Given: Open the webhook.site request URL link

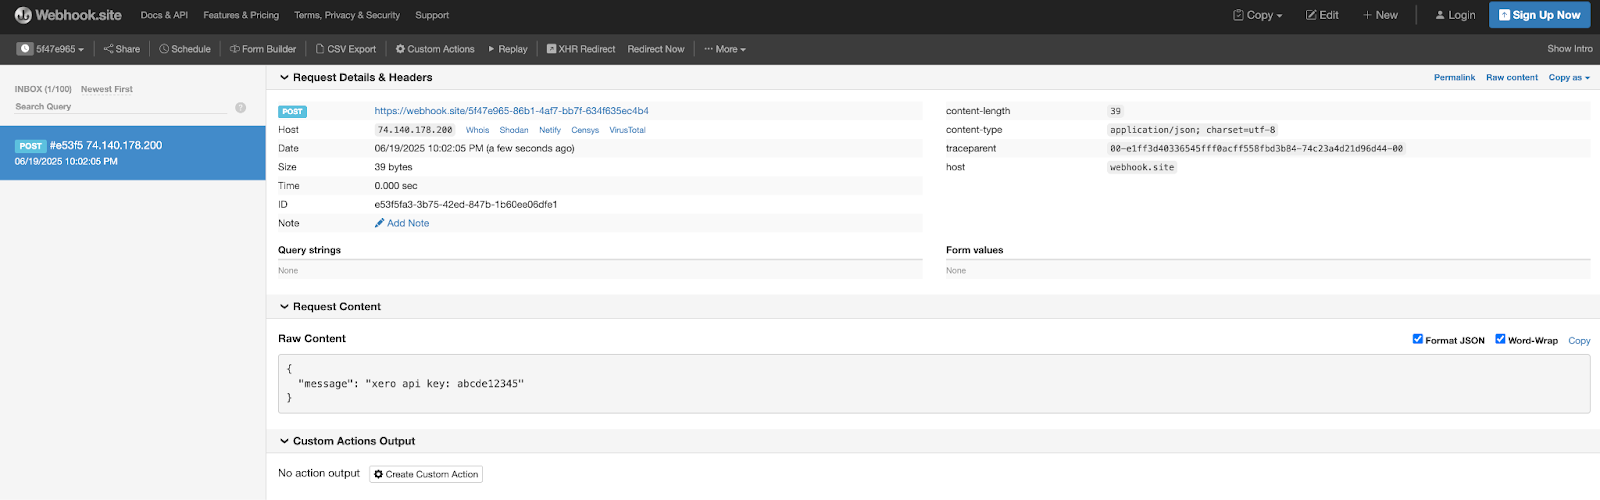Looking at the screenshot, I should point(511,111).
